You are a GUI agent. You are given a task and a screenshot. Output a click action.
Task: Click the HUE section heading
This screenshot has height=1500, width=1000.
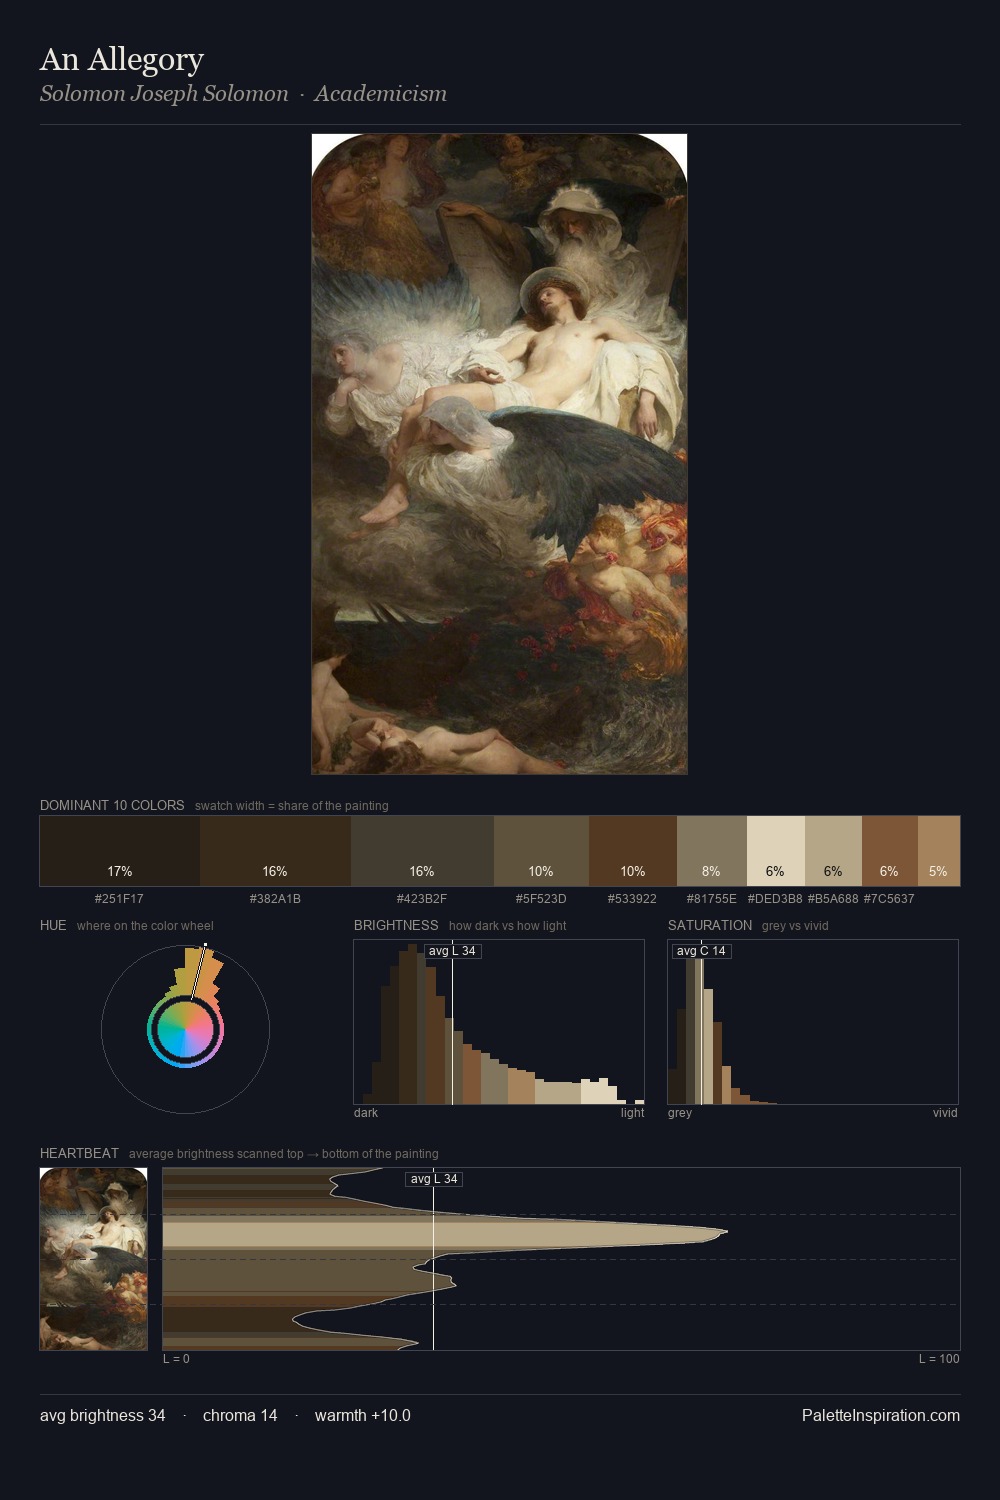click(x=53, y=925)
